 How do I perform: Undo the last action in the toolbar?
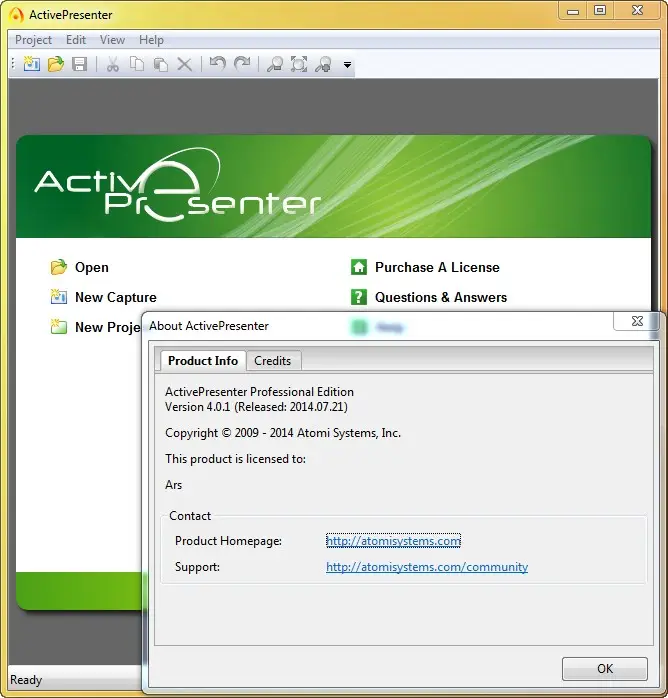point(218,64)
